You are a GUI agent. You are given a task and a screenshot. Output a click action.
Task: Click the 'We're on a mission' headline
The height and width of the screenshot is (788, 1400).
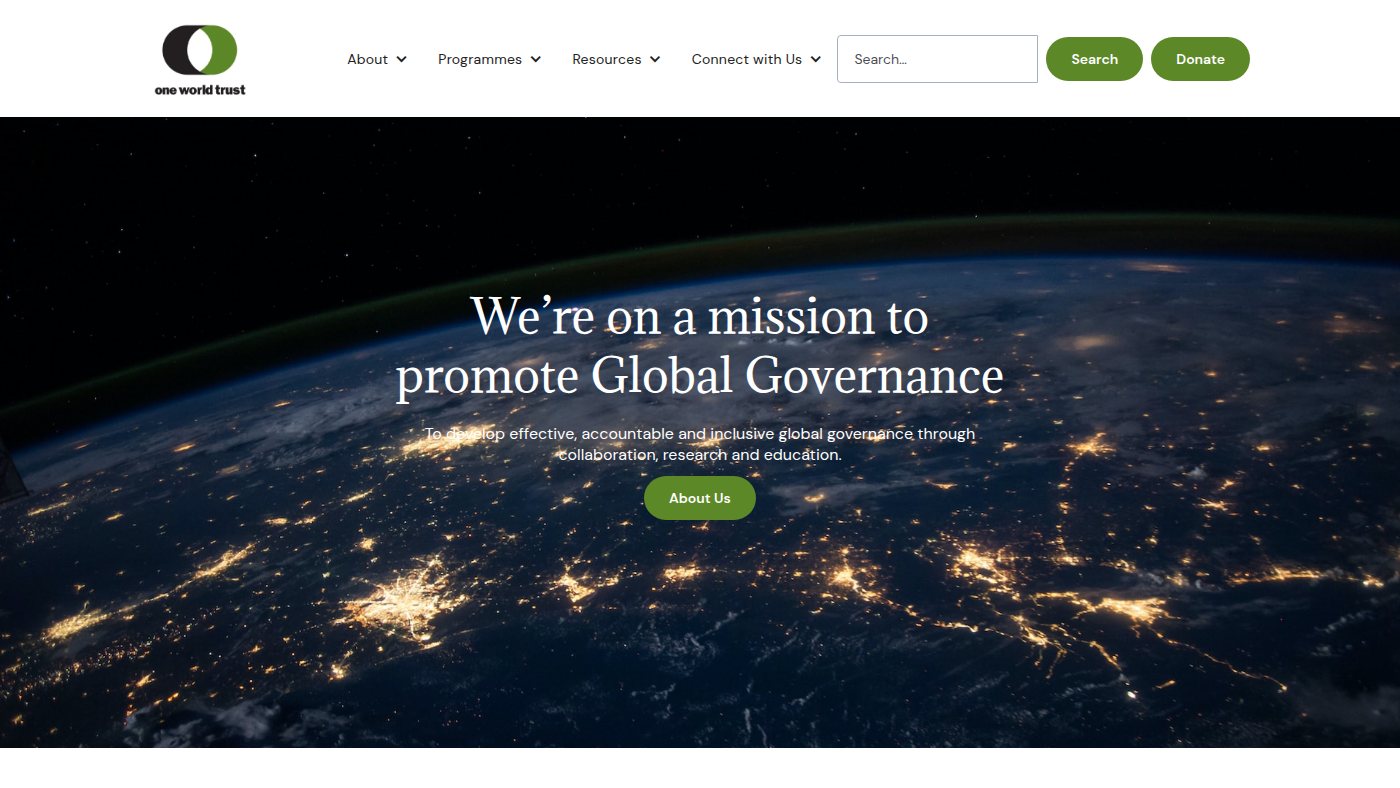[700, 346]
